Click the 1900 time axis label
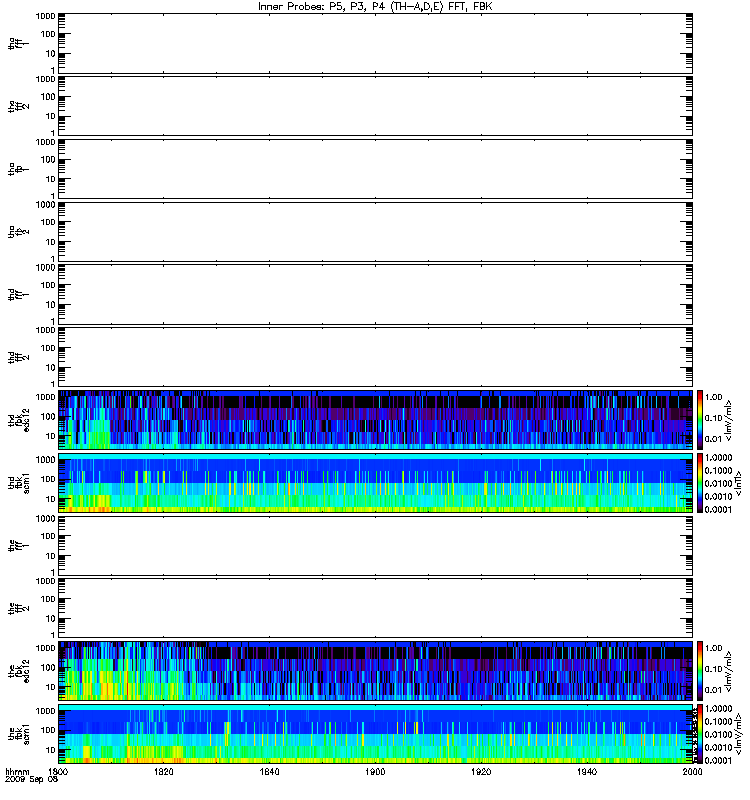 [x=375, y=771]
